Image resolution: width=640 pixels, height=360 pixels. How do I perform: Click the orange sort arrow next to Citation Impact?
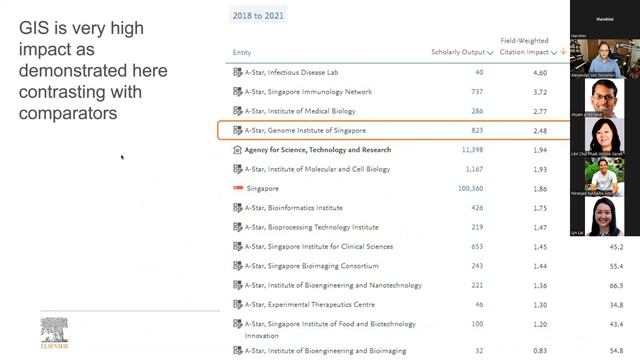(x=563, y=51)
